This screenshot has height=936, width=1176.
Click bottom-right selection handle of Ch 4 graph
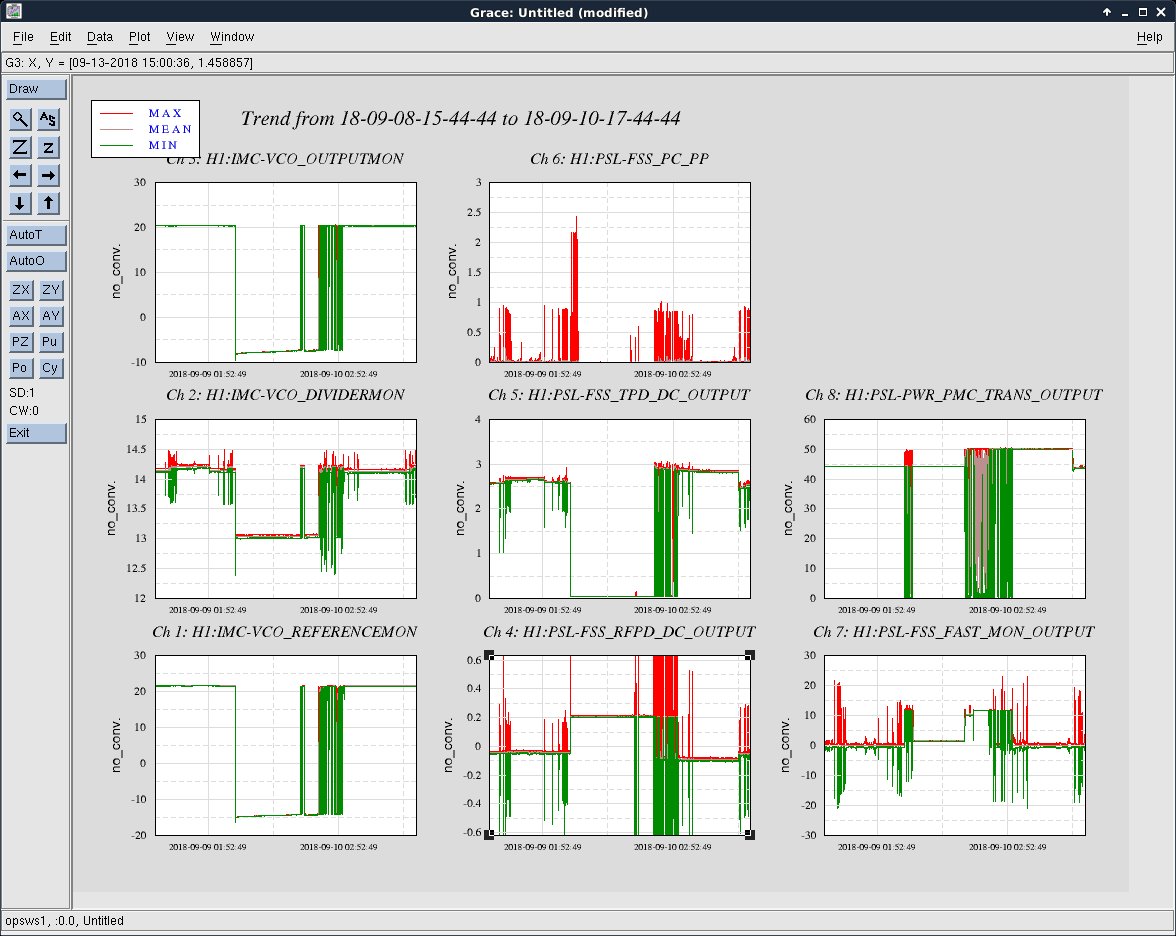[x=750, y=835]
